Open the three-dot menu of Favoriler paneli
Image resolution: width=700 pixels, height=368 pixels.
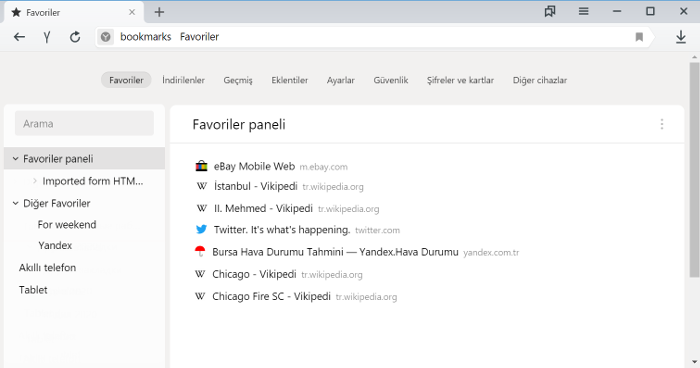pyautogui.click(x=662, y=124)
